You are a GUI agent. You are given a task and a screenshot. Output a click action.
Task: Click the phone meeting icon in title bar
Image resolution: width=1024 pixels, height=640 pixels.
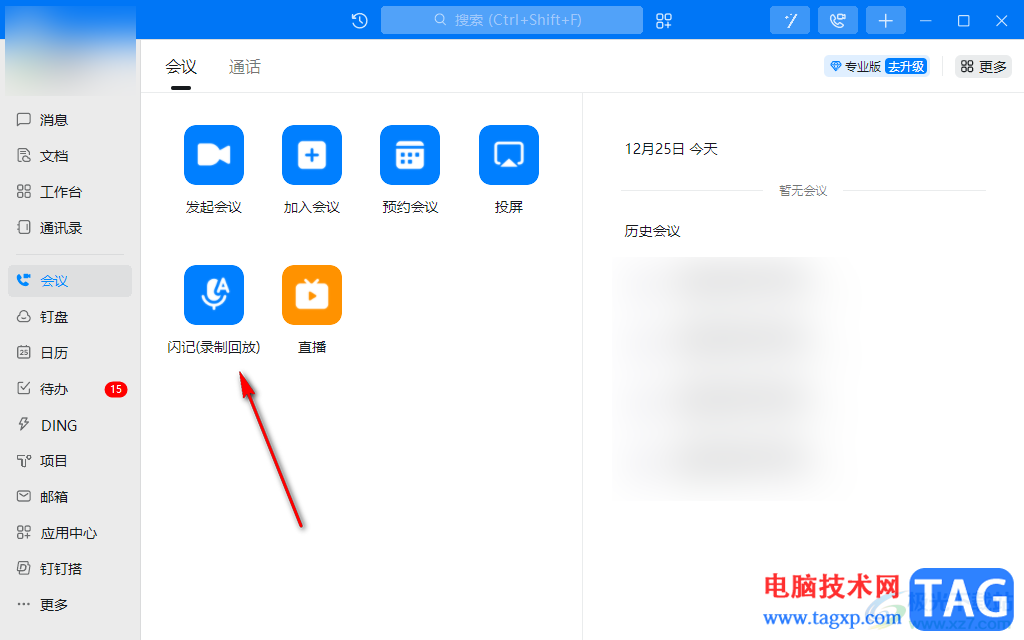pos(838,20)
